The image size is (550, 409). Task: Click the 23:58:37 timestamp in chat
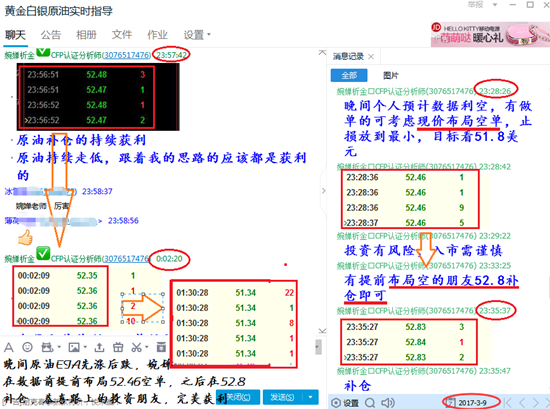(97, 191)
